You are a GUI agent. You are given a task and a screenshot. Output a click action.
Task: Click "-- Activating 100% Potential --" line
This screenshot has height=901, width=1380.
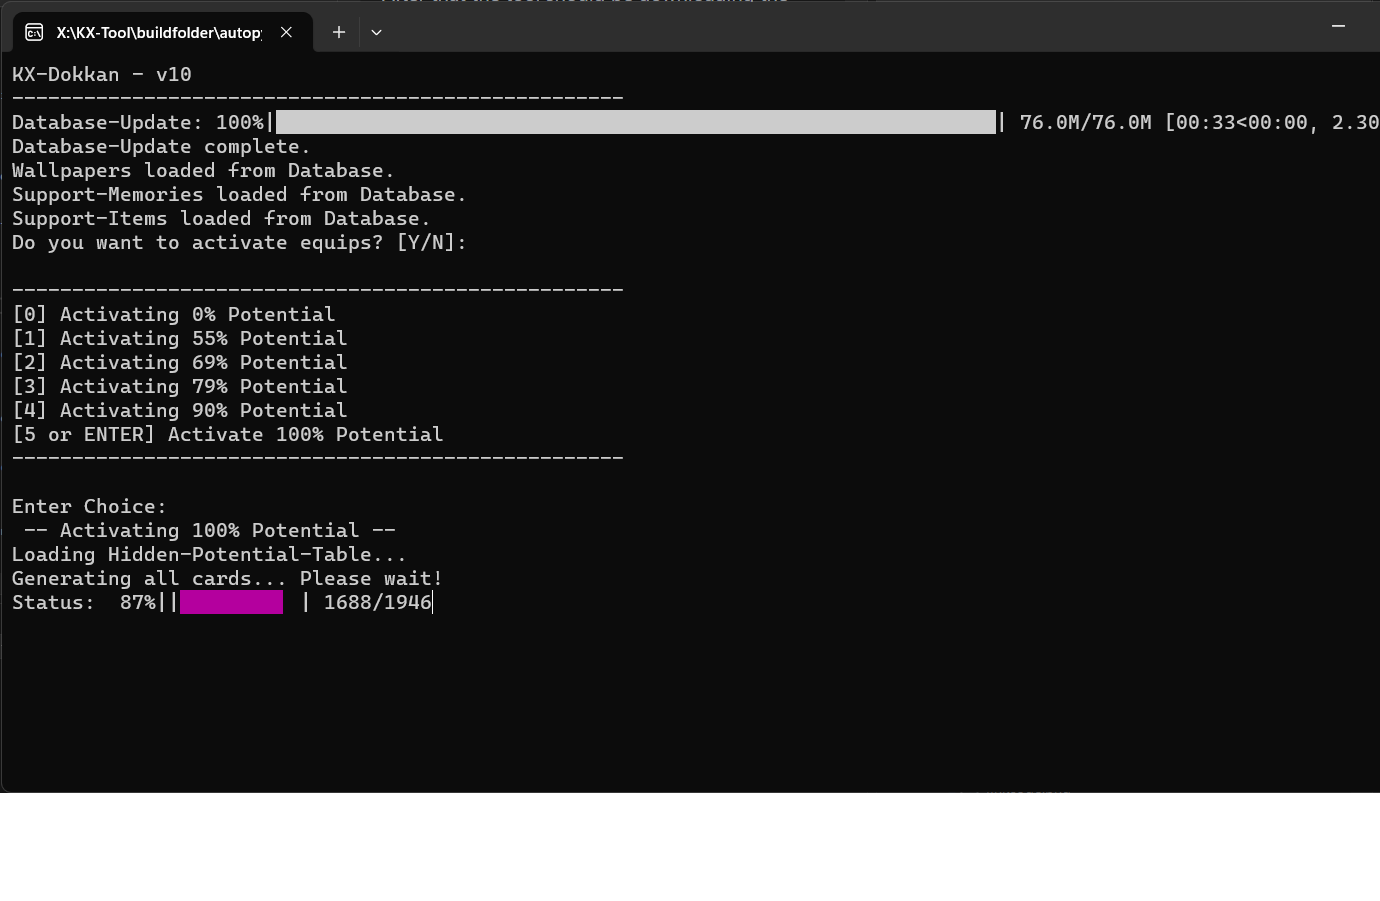(209, 530)
